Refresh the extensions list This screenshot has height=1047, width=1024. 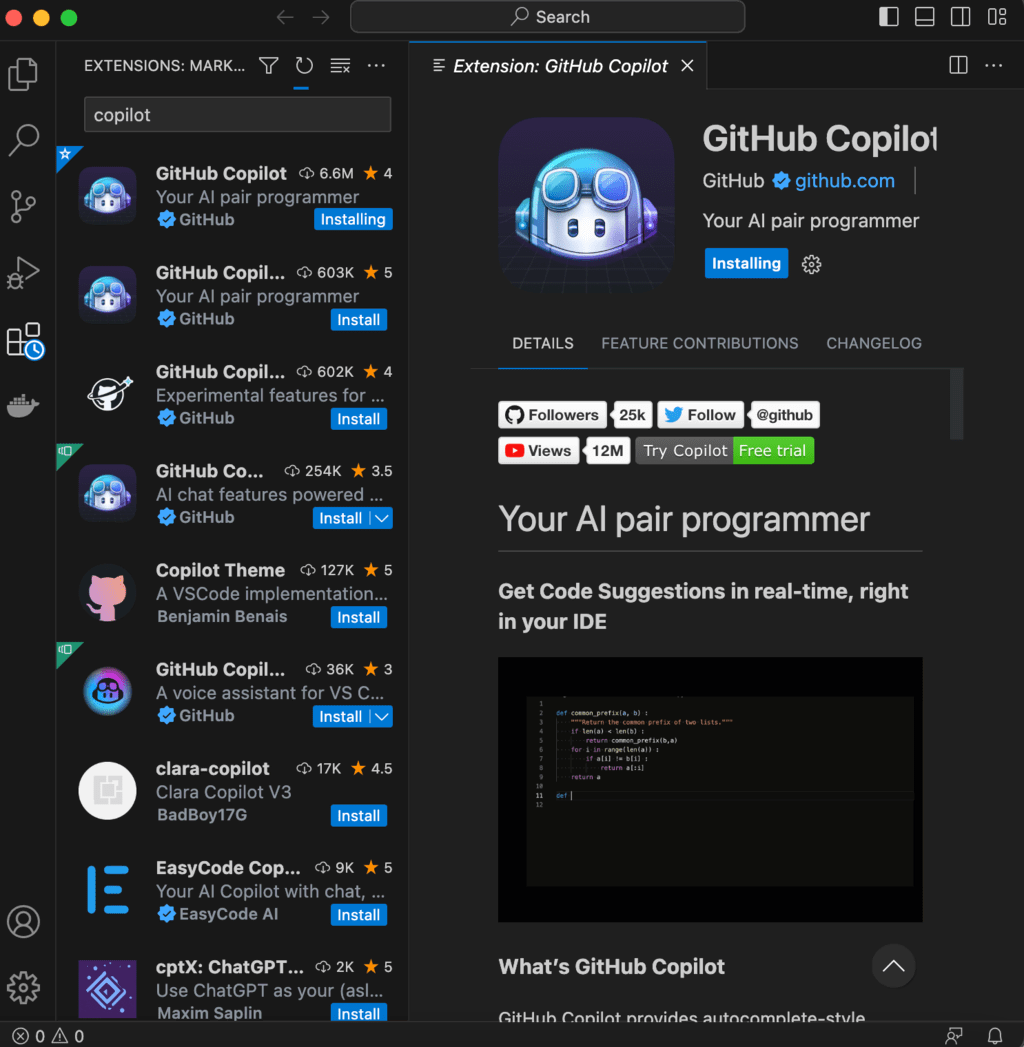(x=304, y=65)
